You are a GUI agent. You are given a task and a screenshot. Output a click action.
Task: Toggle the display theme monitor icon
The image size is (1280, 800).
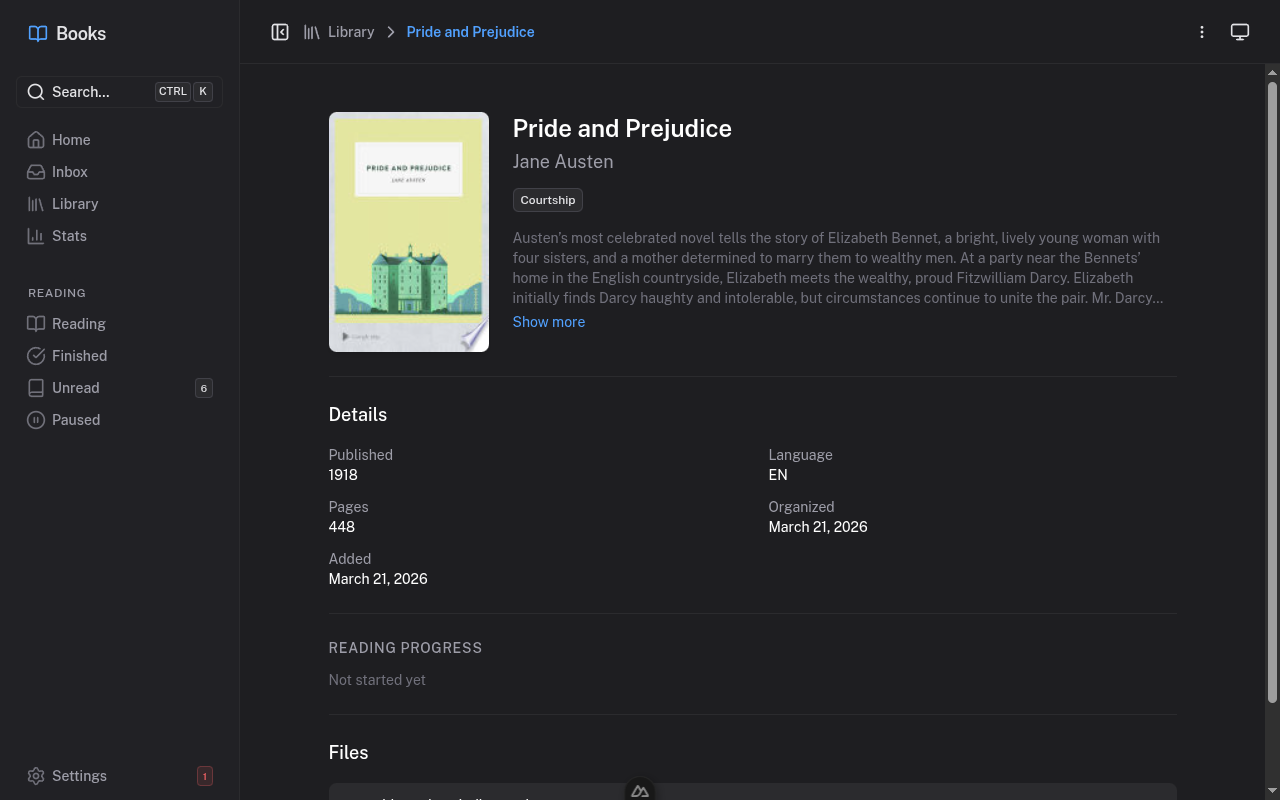pos(1240,32)
